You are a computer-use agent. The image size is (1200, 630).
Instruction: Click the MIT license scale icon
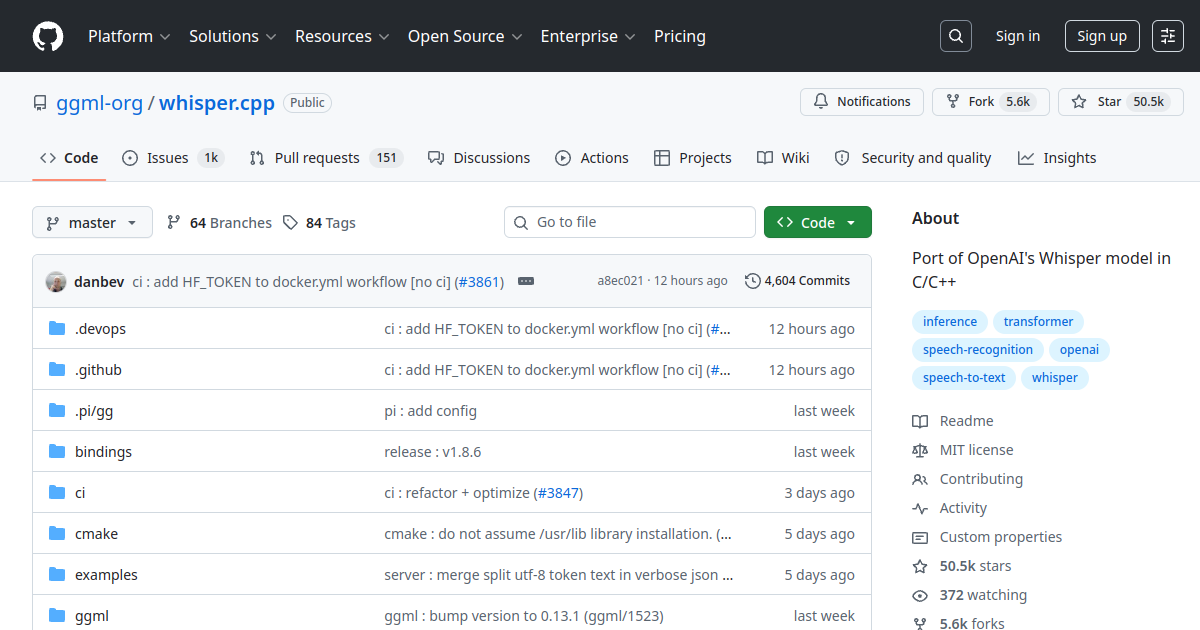point(920,450)
